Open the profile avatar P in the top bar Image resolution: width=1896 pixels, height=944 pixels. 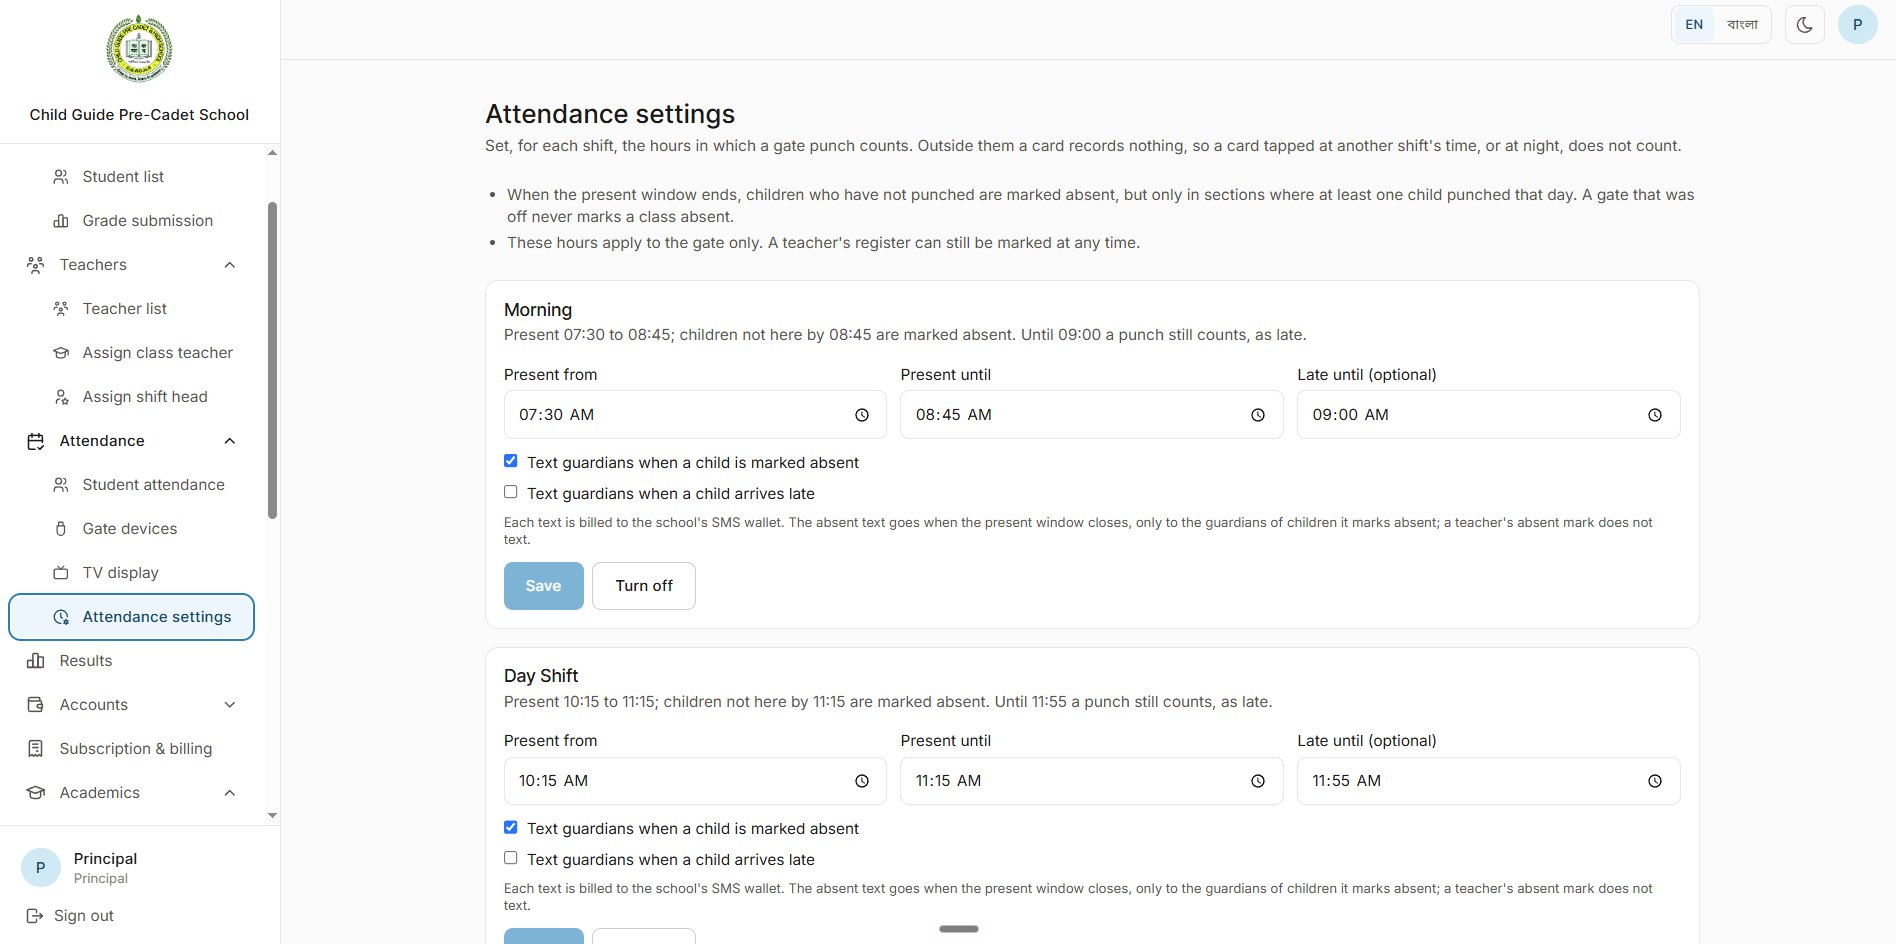click(1857, 25)
